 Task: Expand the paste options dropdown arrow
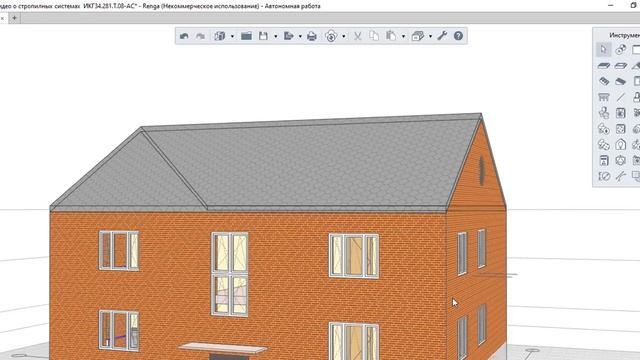click(x=403, y=36)
